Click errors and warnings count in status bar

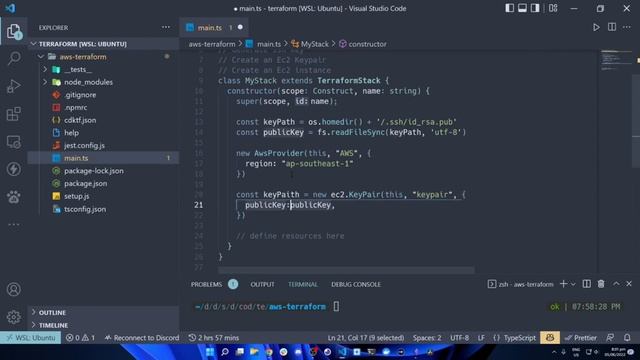click(x=80, y=338)
